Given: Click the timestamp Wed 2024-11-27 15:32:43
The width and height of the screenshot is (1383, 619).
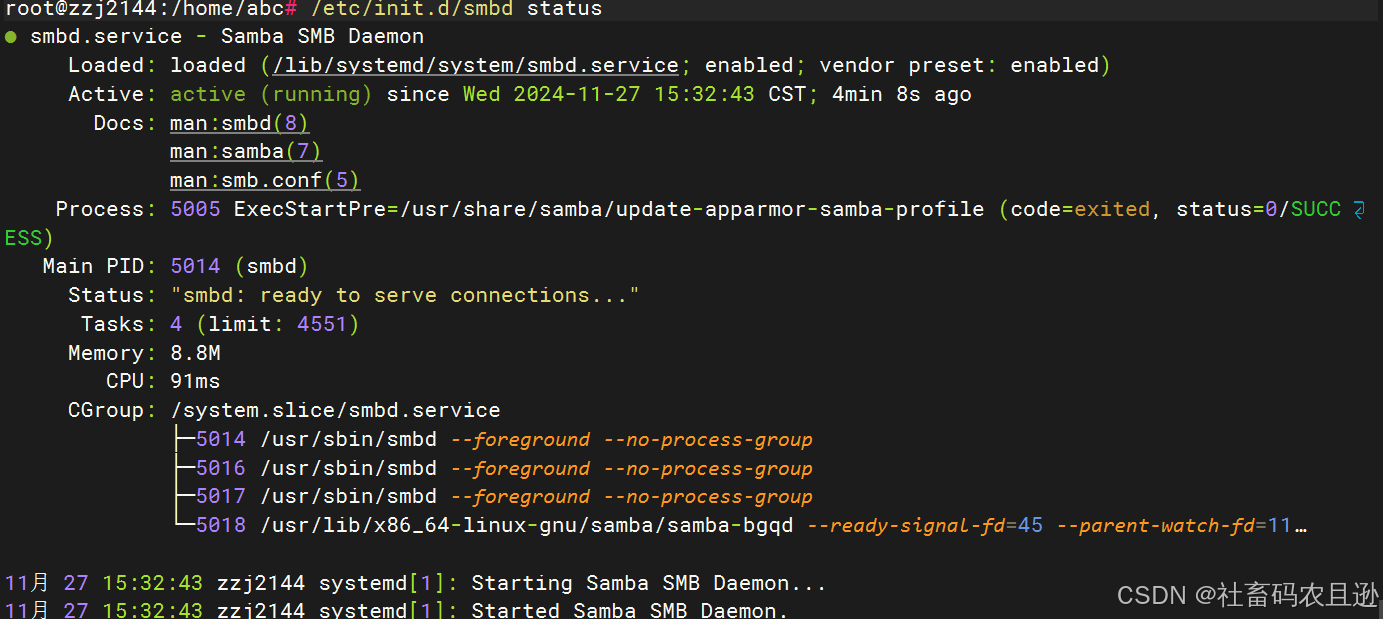Looking at the screenshot, I should 608,95.
